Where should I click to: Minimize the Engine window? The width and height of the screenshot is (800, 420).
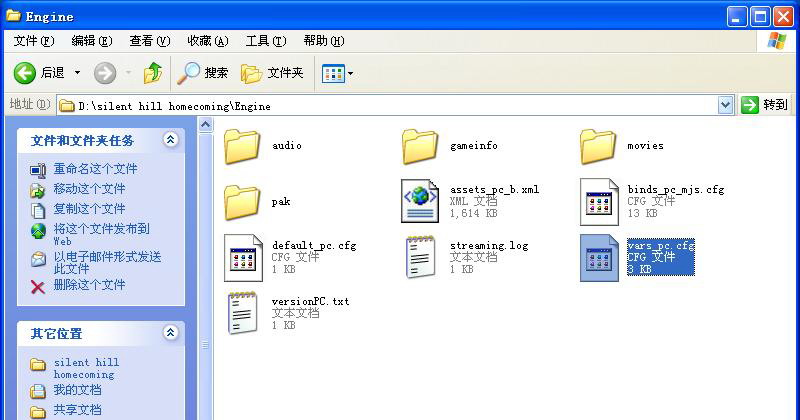[x=736, y=17]
